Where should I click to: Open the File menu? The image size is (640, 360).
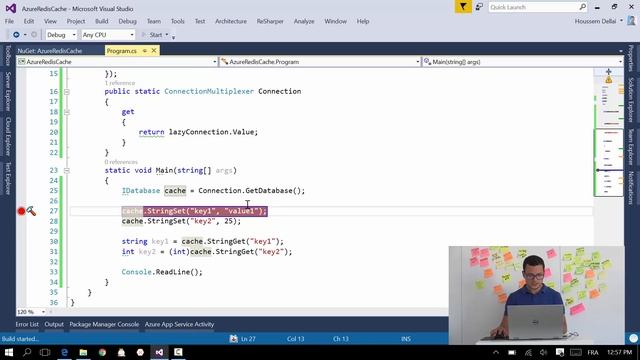[x=9, y=21]
